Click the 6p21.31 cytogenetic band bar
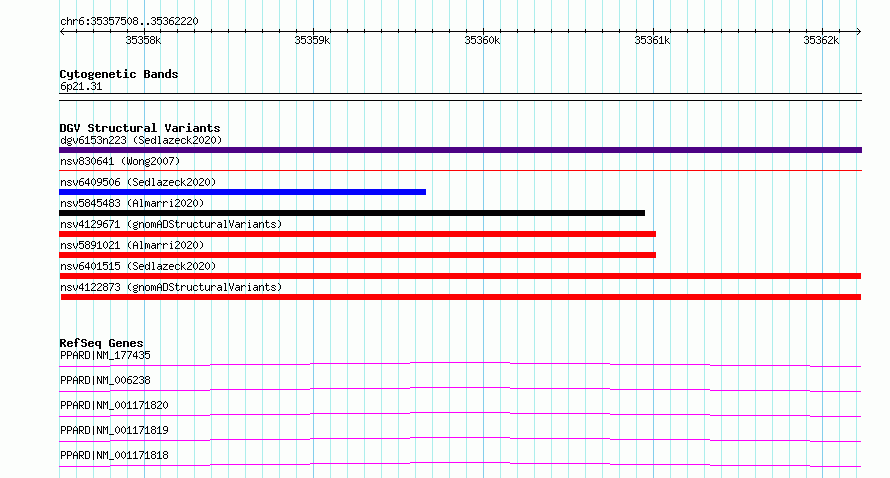890x478 pixels. pos(460,97)
